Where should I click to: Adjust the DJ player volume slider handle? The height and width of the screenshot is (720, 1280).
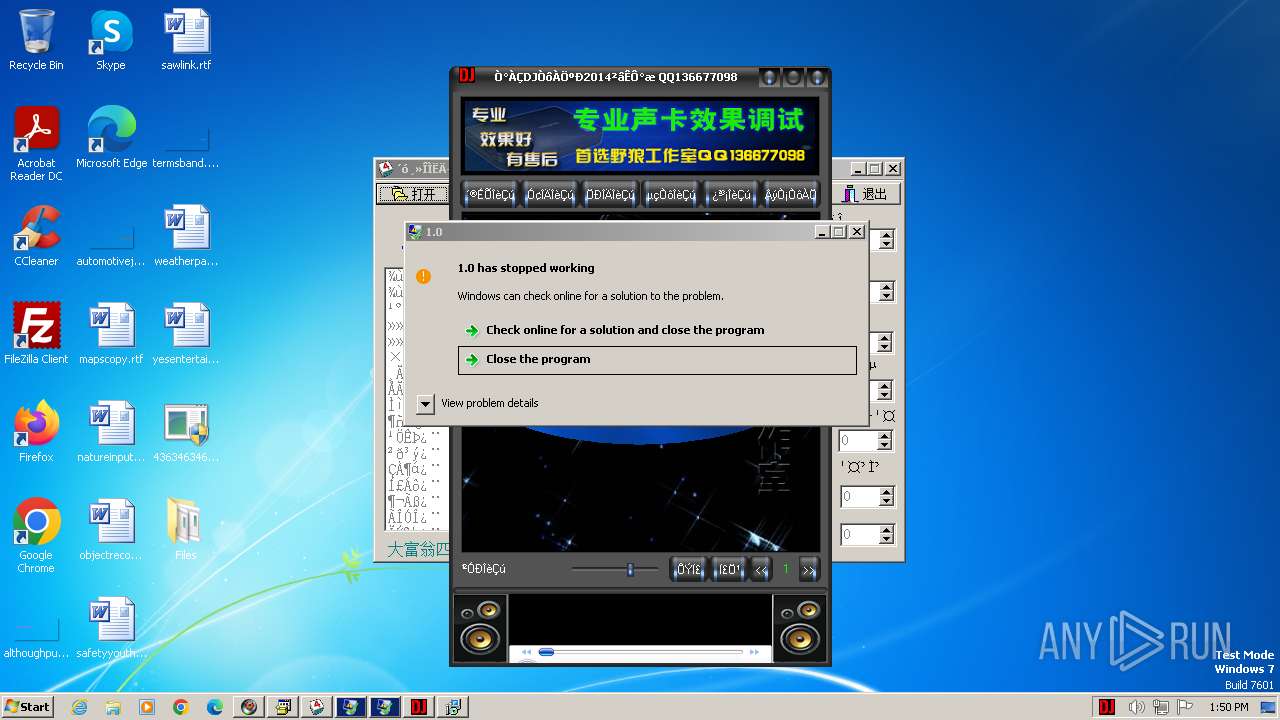[630, 569]
